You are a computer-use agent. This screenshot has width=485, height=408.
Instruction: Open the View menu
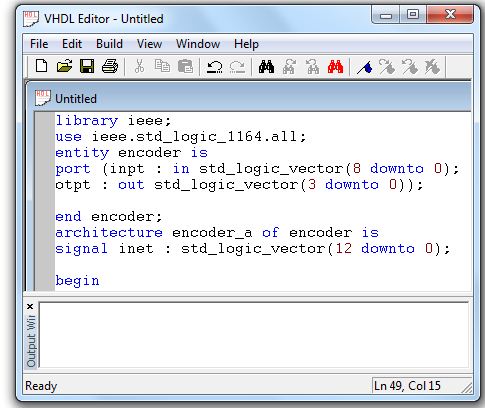149,44
